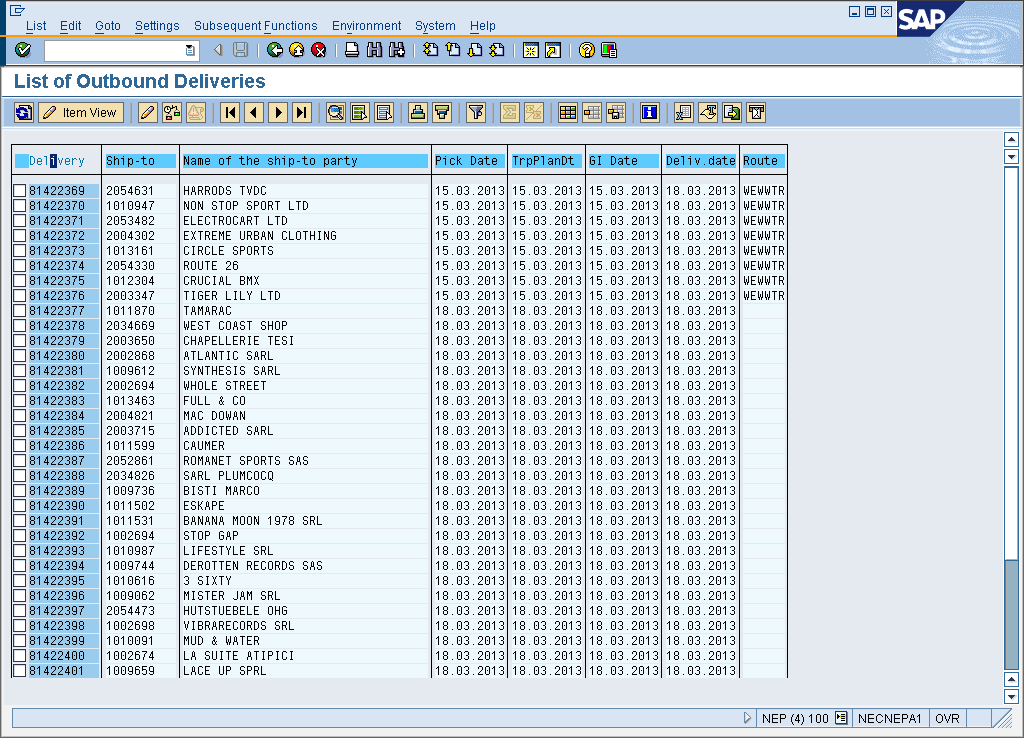Expand the status bar system info selector
This screenshot has width=1024, height=738.
[841, 718]
